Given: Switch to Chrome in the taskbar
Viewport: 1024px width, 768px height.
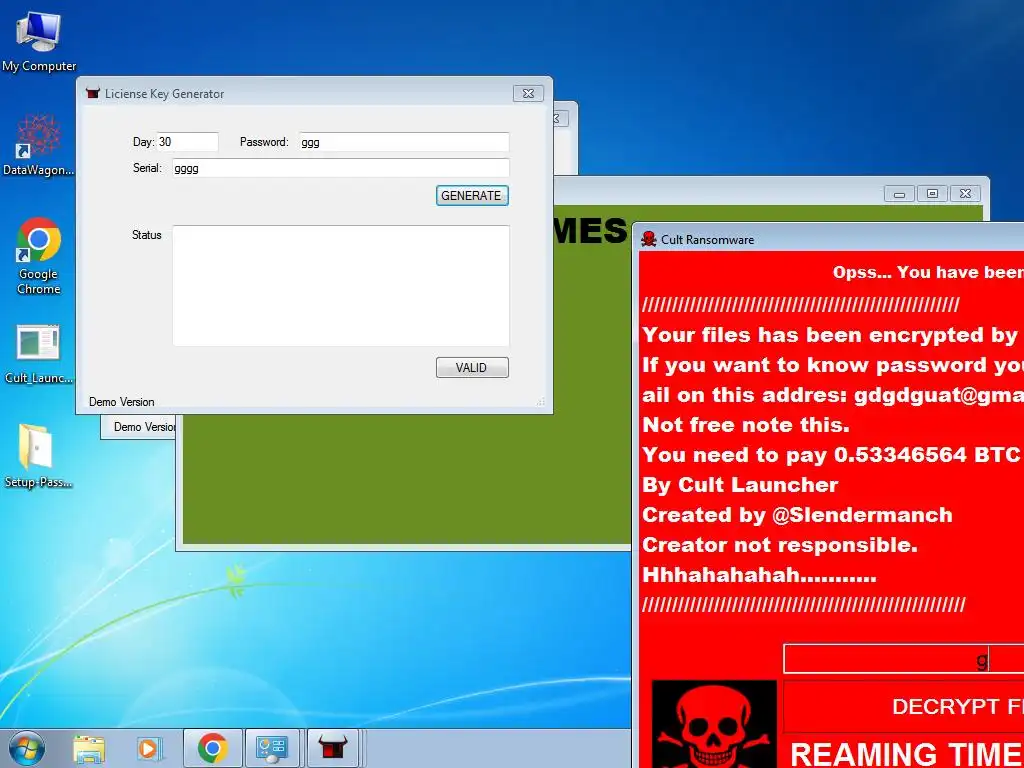Looking at the screenshot, I should pyautogui.click(x=212, y=748).
